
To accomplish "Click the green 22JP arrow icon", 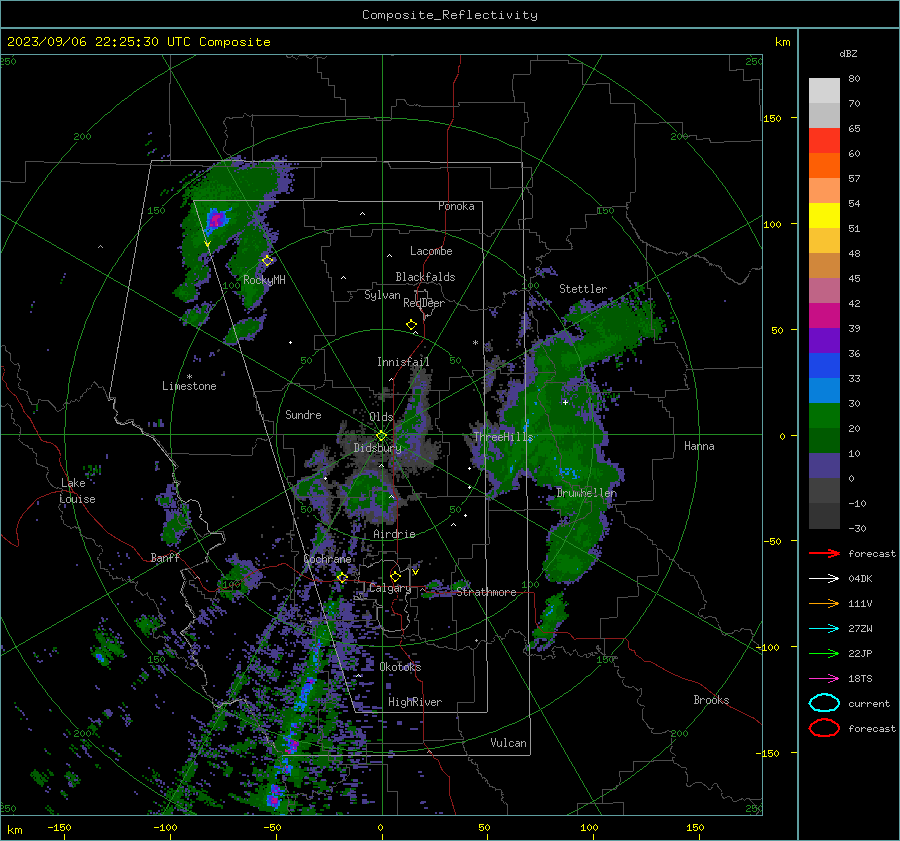I will click(x=824, y=653).
